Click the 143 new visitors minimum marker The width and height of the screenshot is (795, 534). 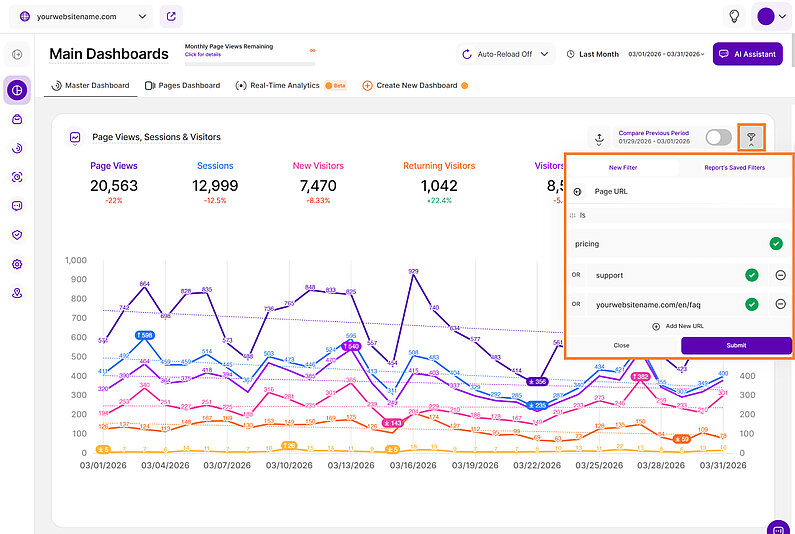392,423
